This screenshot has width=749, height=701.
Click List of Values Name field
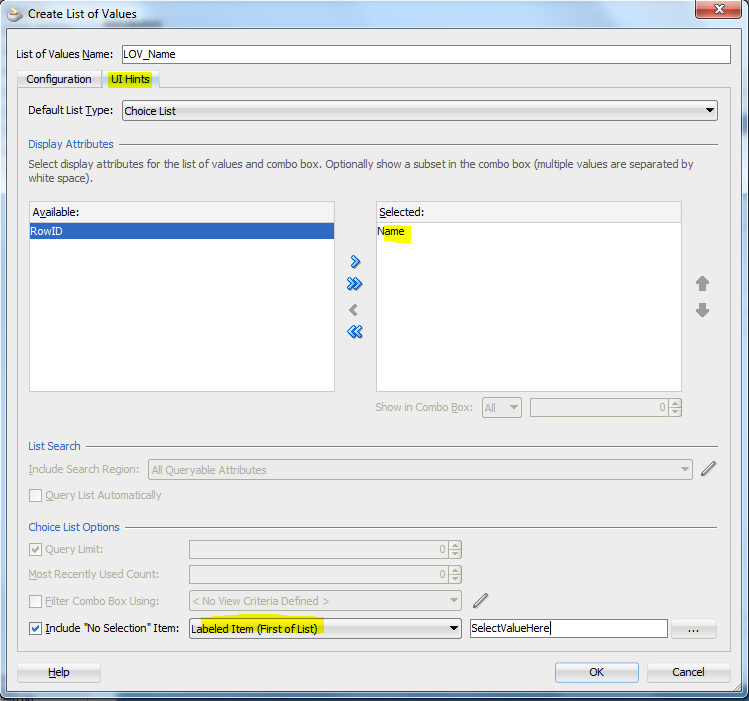pyautogui.click(x=426, y=54)
